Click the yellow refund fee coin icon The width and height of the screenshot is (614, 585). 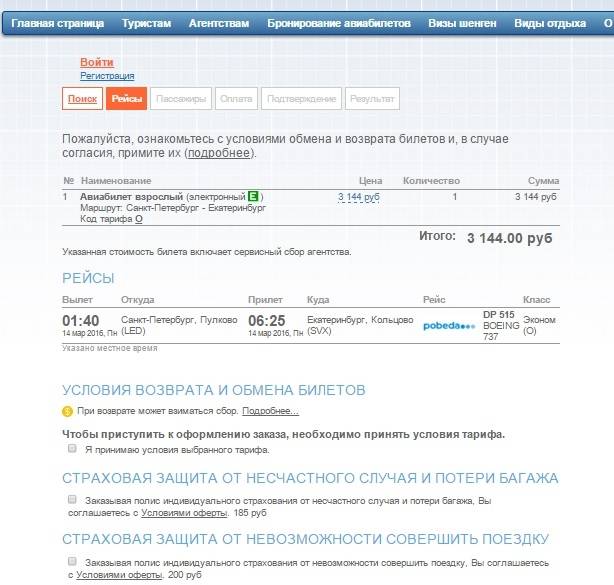click(67, 412)
